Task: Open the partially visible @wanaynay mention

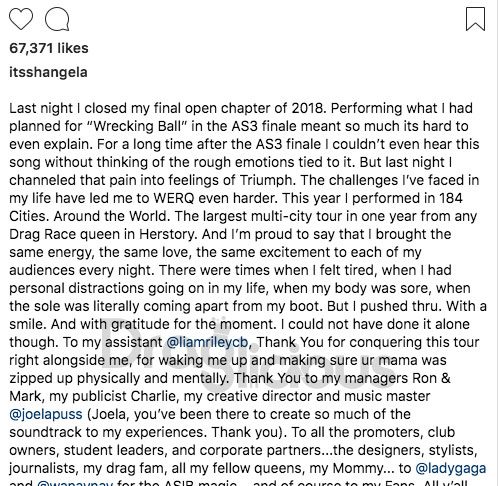Action: pos(75,483)
